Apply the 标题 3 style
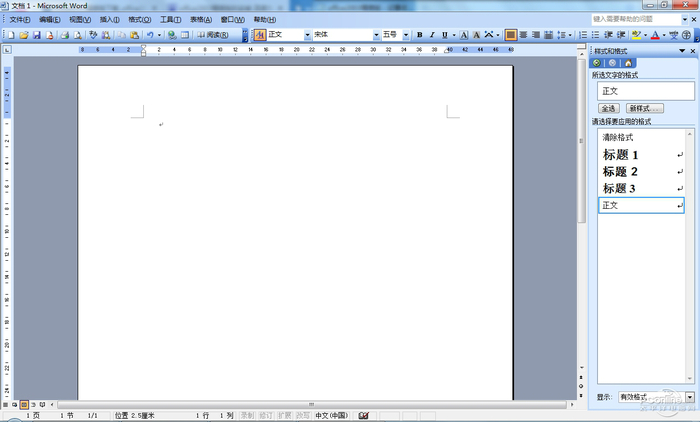 641,188
